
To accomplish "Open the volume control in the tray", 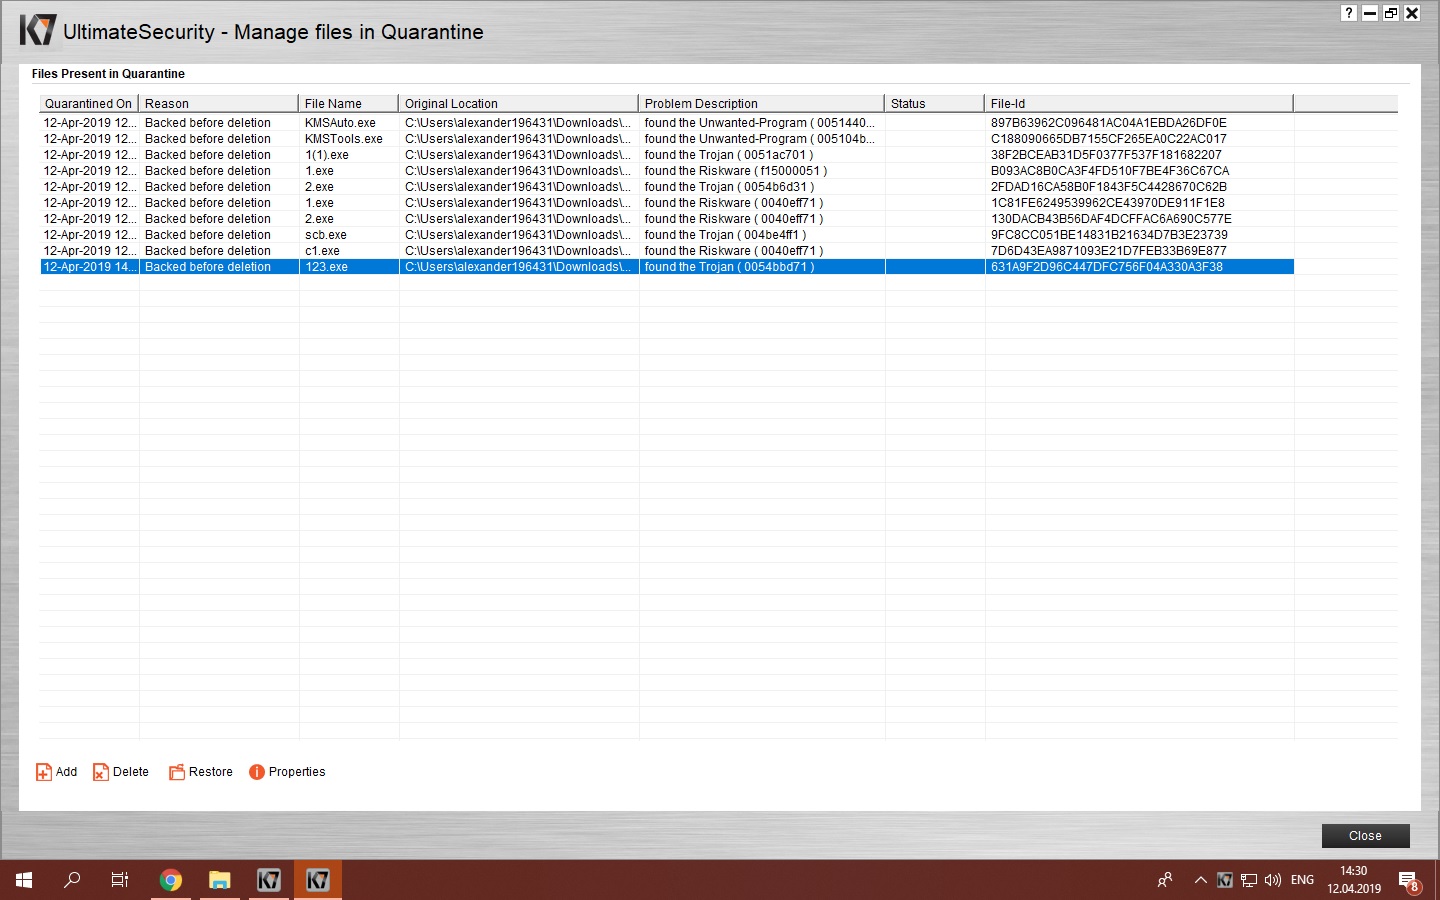I will [x=1273, y=880].
